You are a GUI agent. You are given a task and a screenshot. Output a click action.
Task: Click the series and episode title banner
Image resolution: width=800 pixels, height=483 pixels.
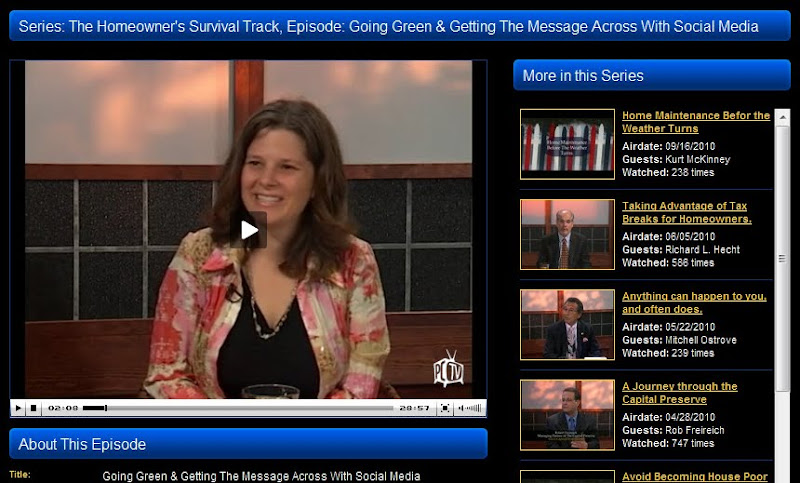click(x=400, y=26)
